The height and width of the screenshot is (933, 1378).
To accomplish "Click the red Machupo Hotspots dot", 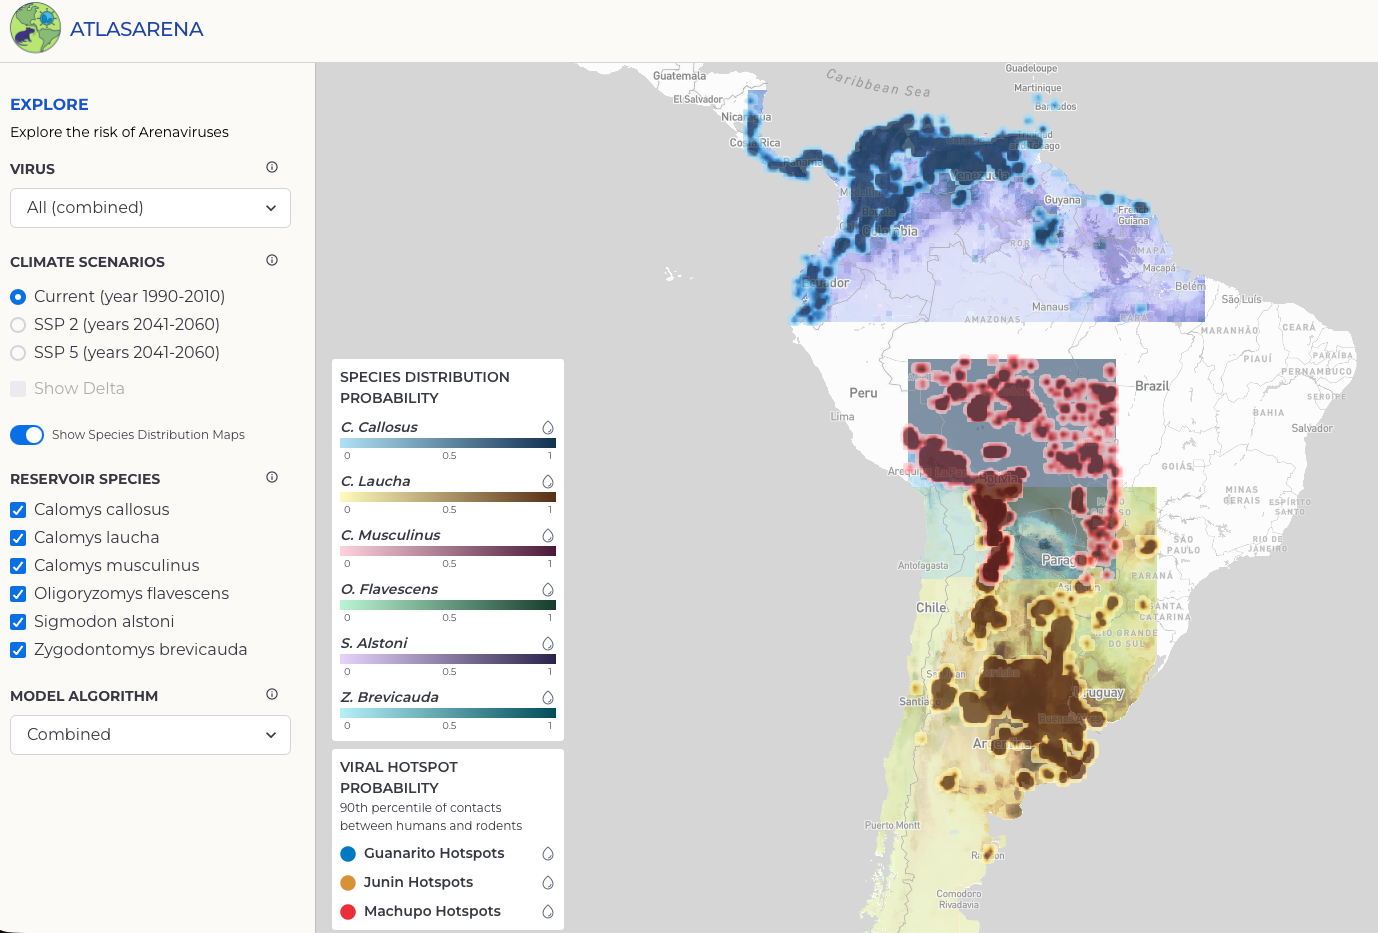I will [348, 912].
